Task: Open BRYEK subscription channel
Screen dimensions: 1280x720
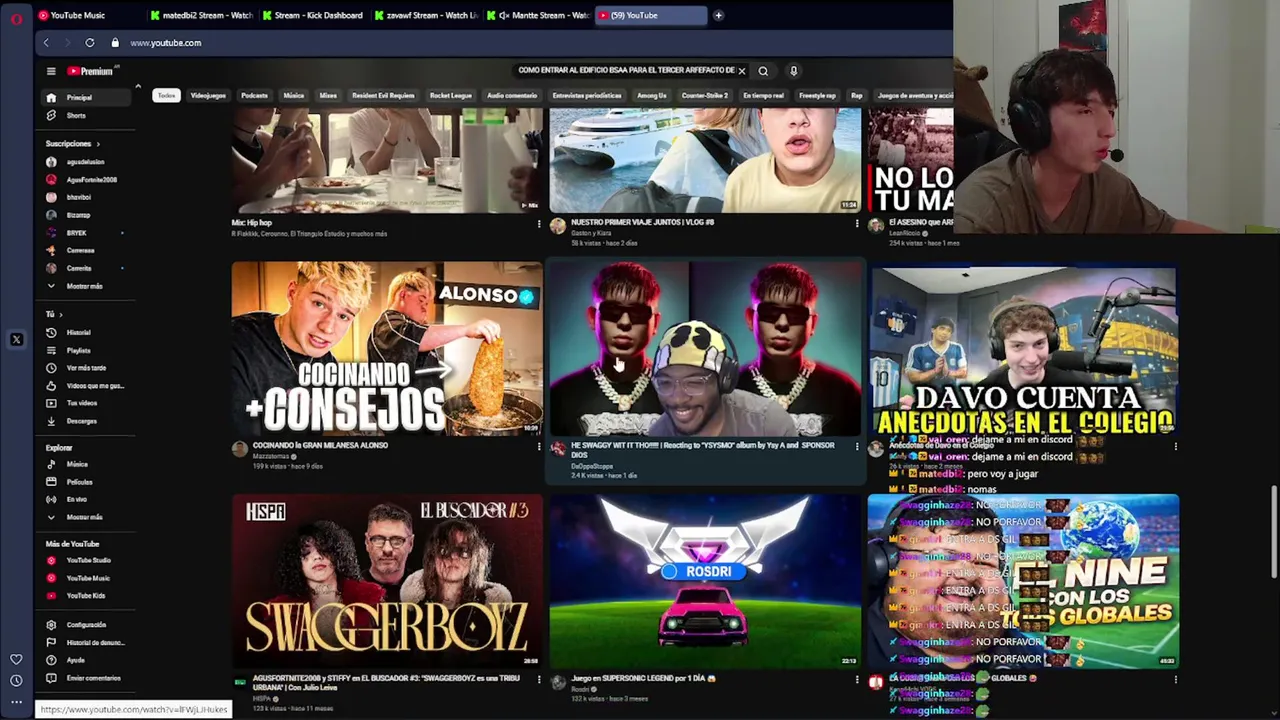Action: point(88,233)
